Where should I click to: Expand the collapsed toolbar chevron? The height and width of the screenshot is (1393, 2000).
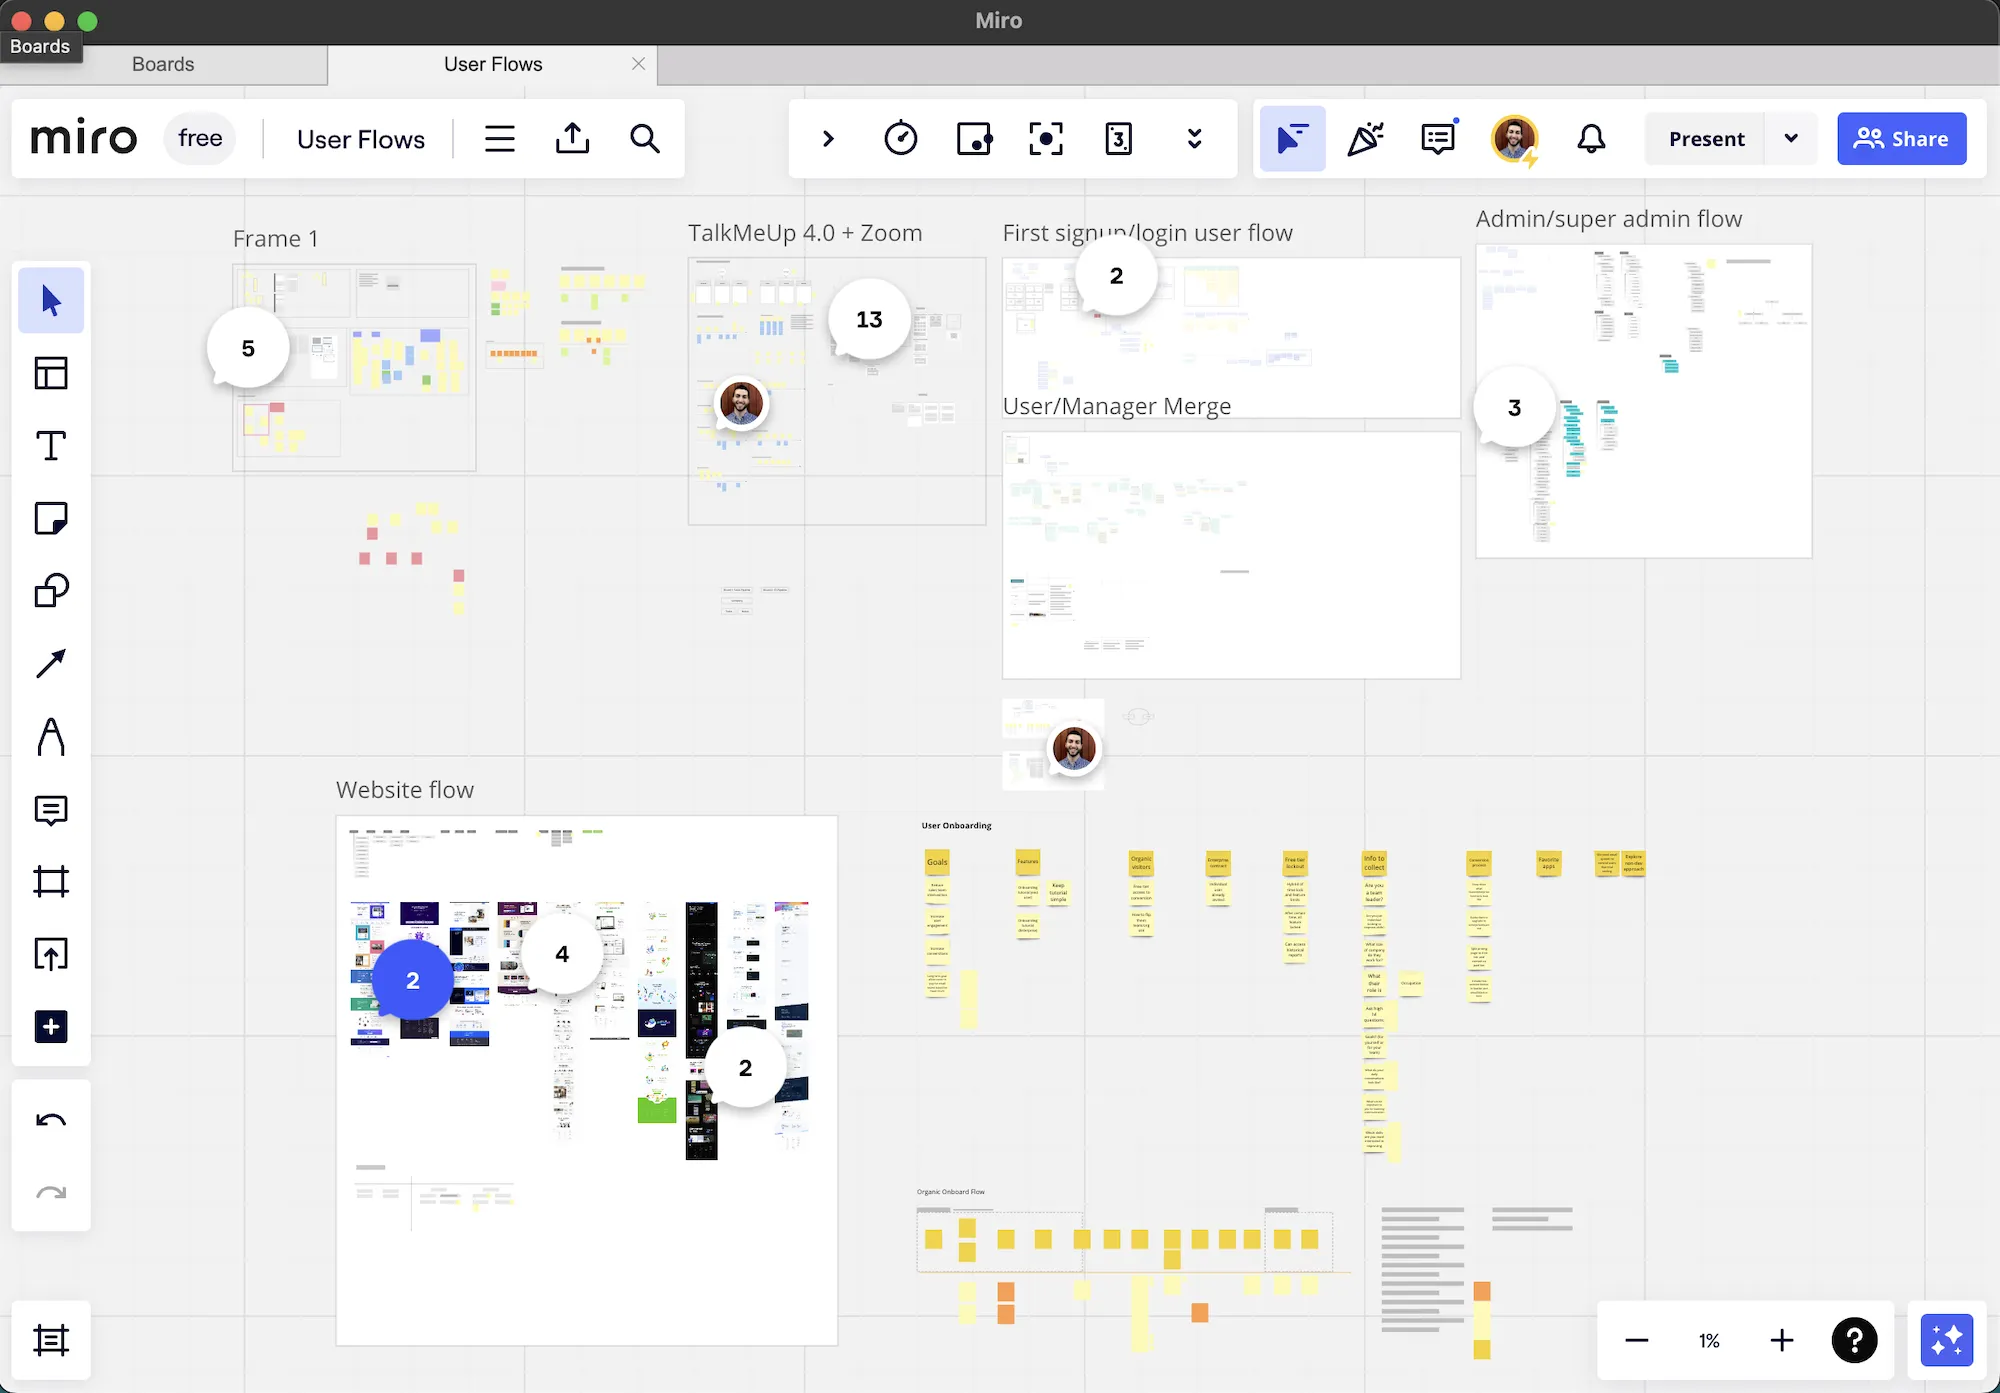[x=828, y=138]
